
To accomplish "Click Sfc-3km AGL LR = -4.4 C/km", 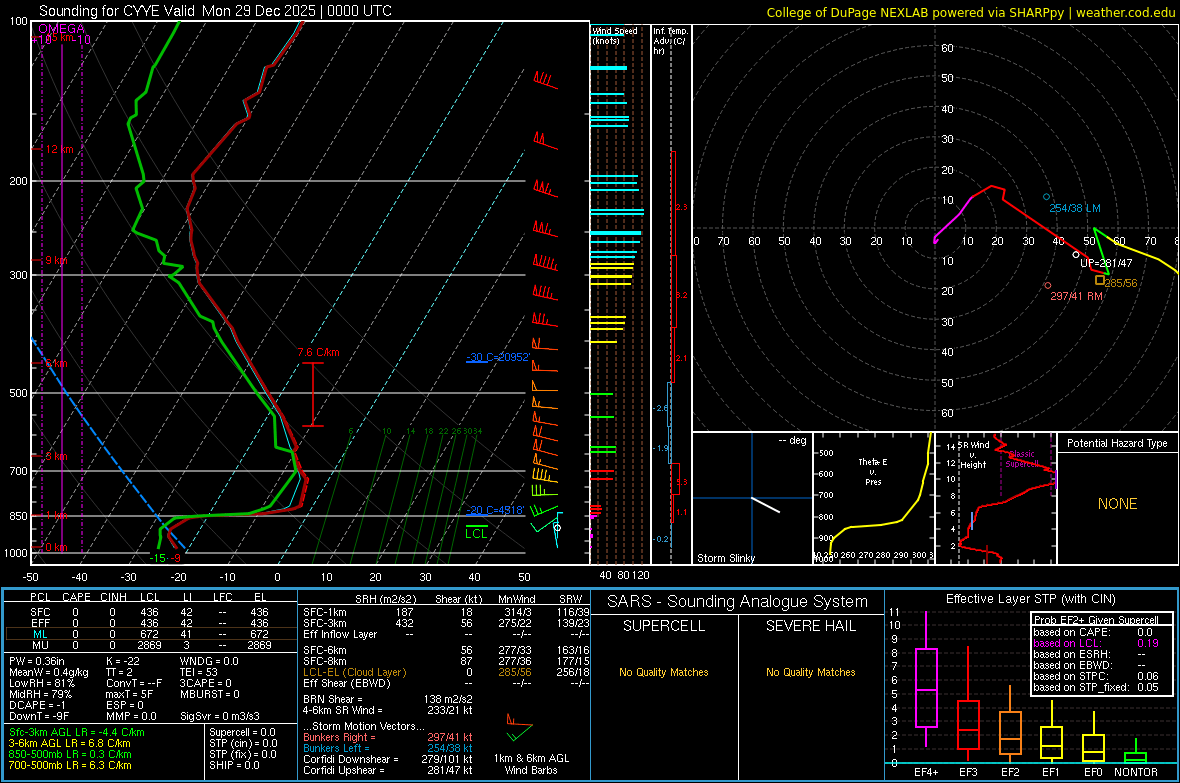I will click(77, 732).
